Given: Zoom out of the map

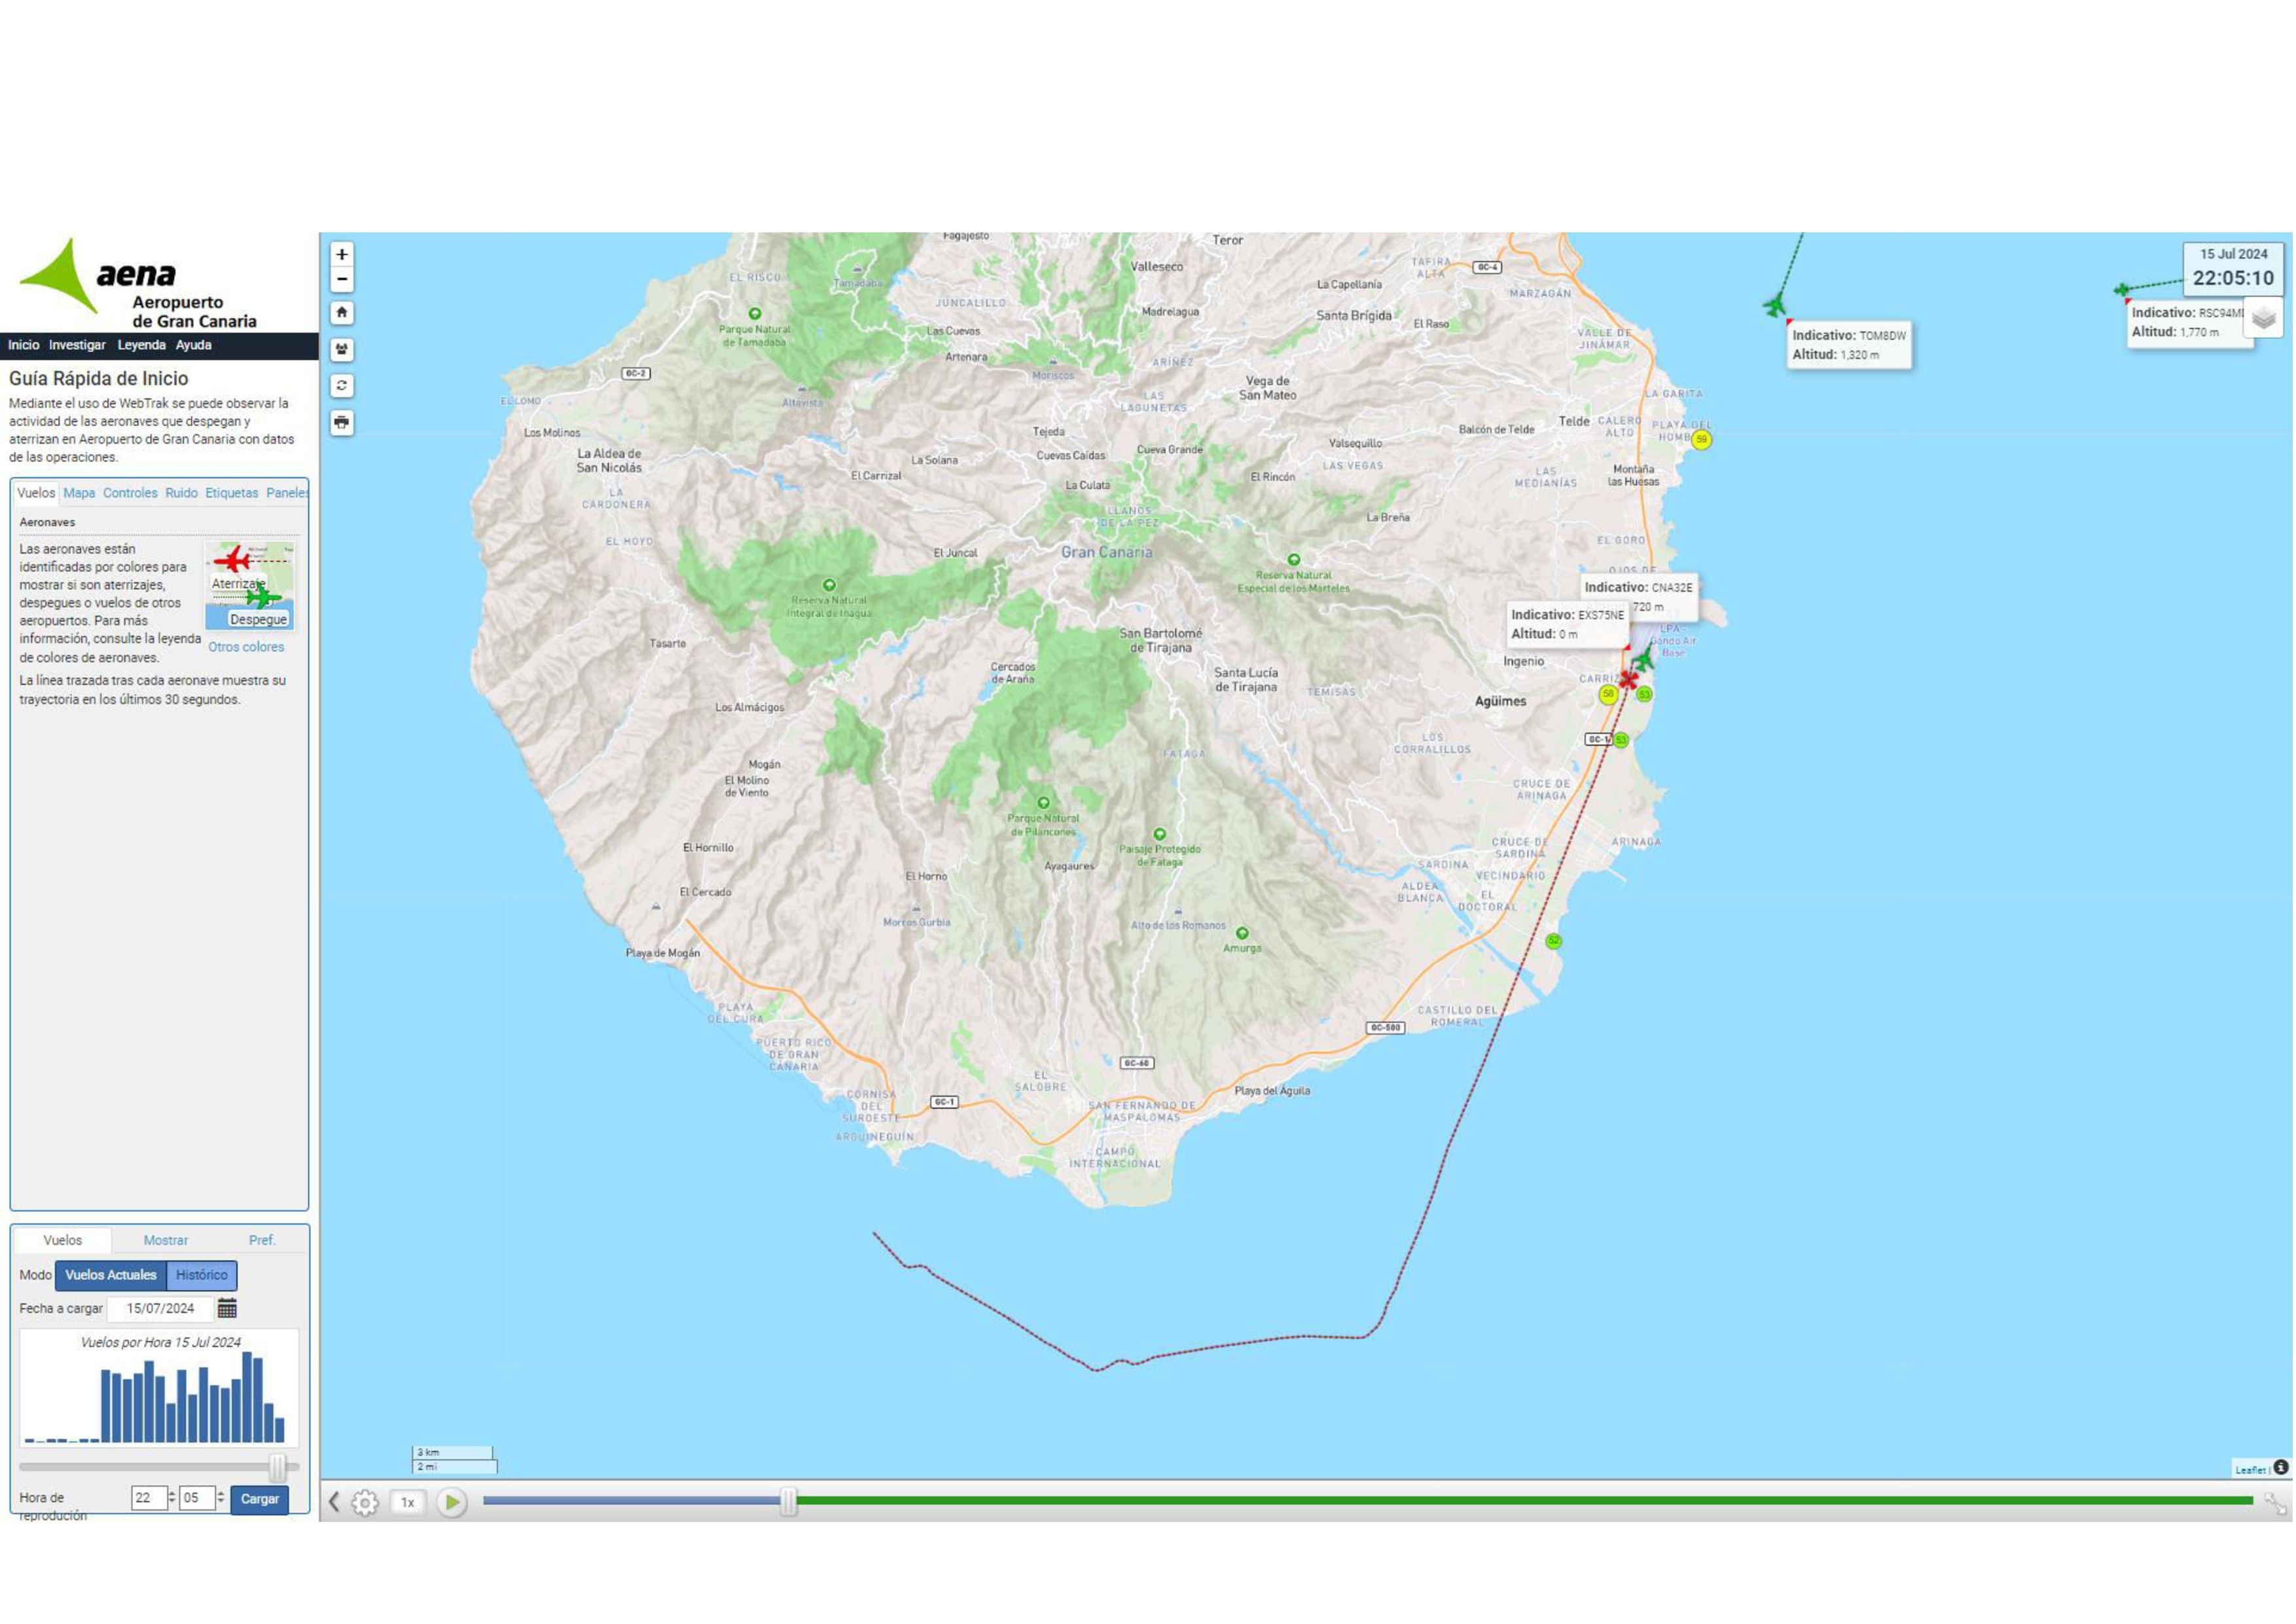Looking at the screenshot, I should [x=342, y=279].
